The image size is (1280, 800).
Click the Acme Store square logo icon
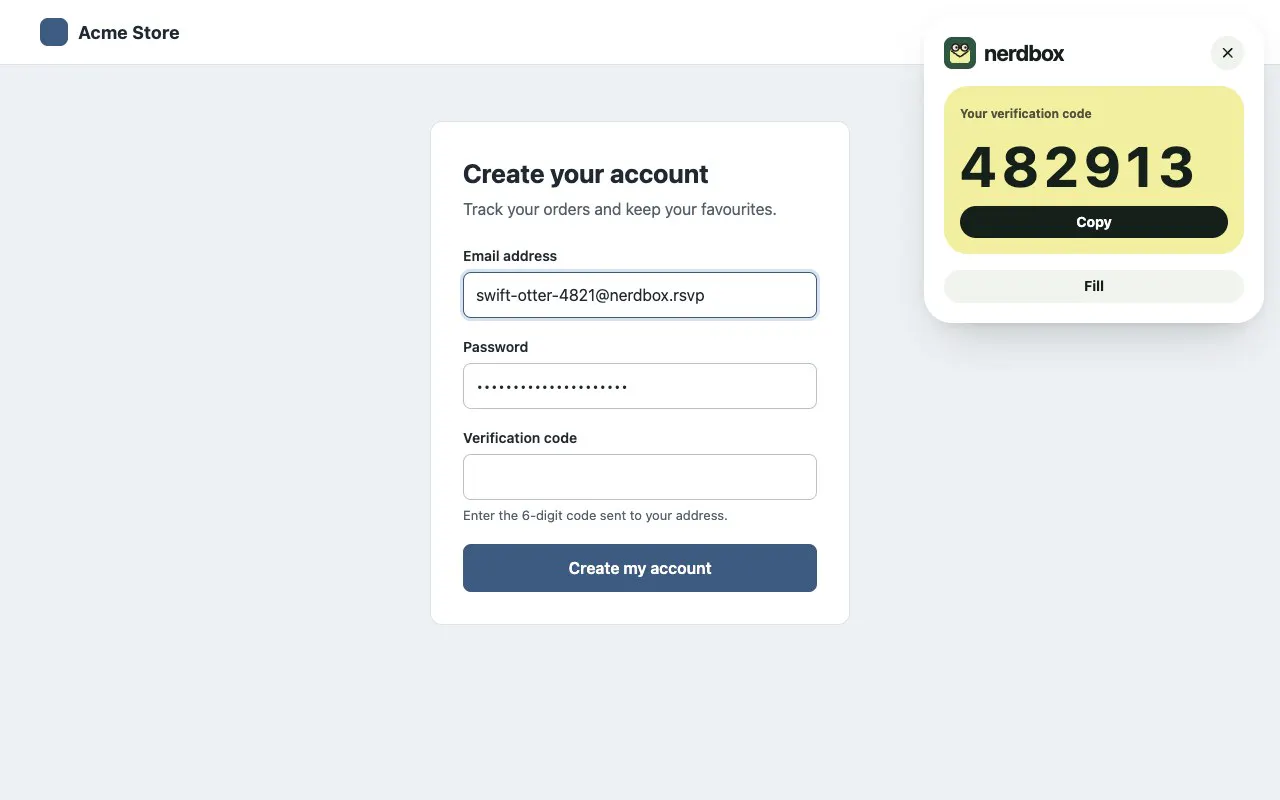(x=54, y=32)
